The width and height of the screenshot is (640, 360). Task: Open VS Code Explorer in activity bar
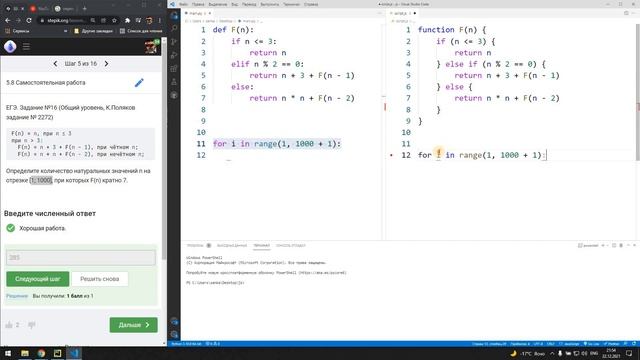point(174,16)
